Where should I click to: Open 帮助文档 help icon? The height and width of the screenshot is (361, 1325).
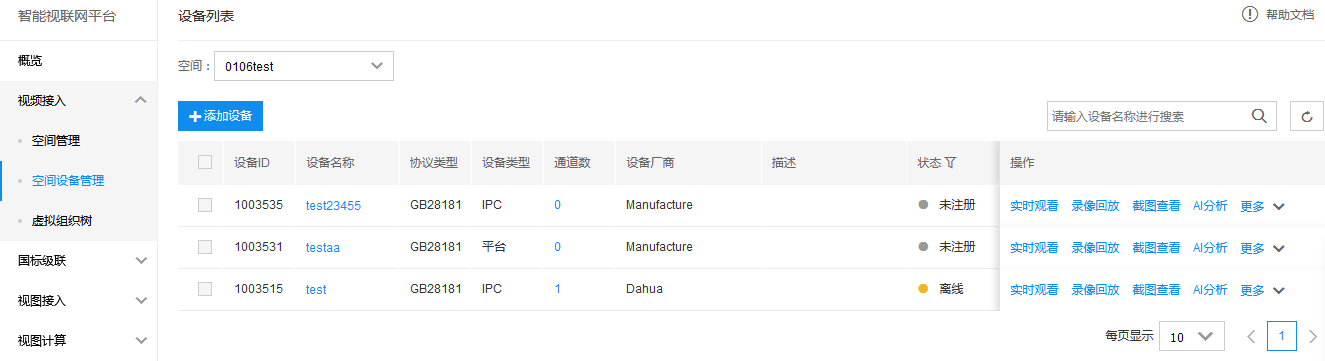(x=1249, y=14)
